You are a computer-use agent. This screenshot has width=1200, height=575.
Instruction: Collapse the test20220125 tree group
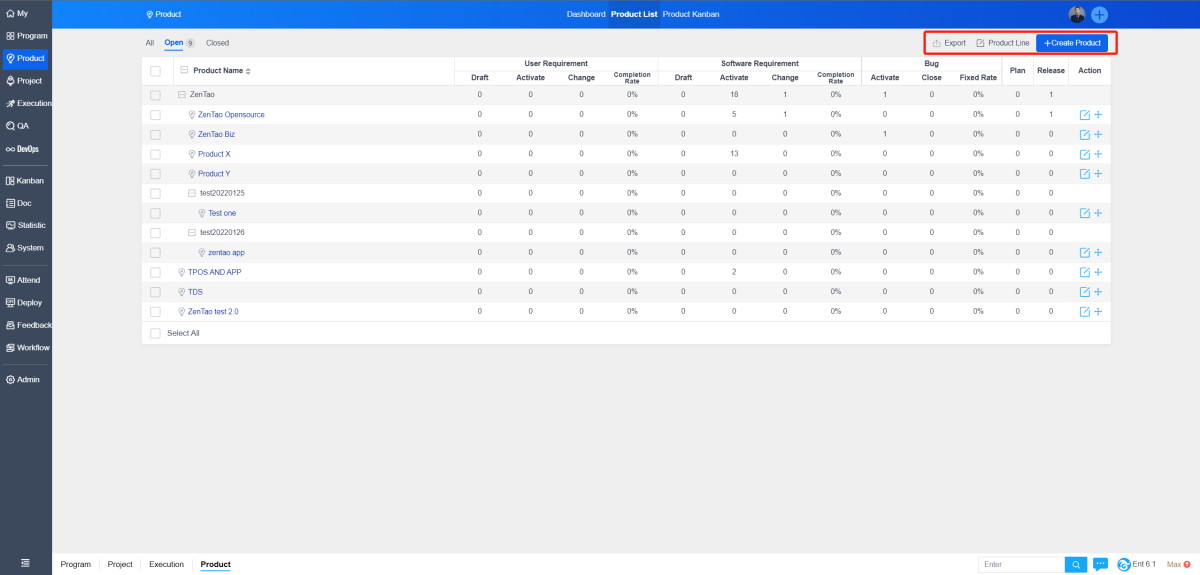tap(191, 193)
